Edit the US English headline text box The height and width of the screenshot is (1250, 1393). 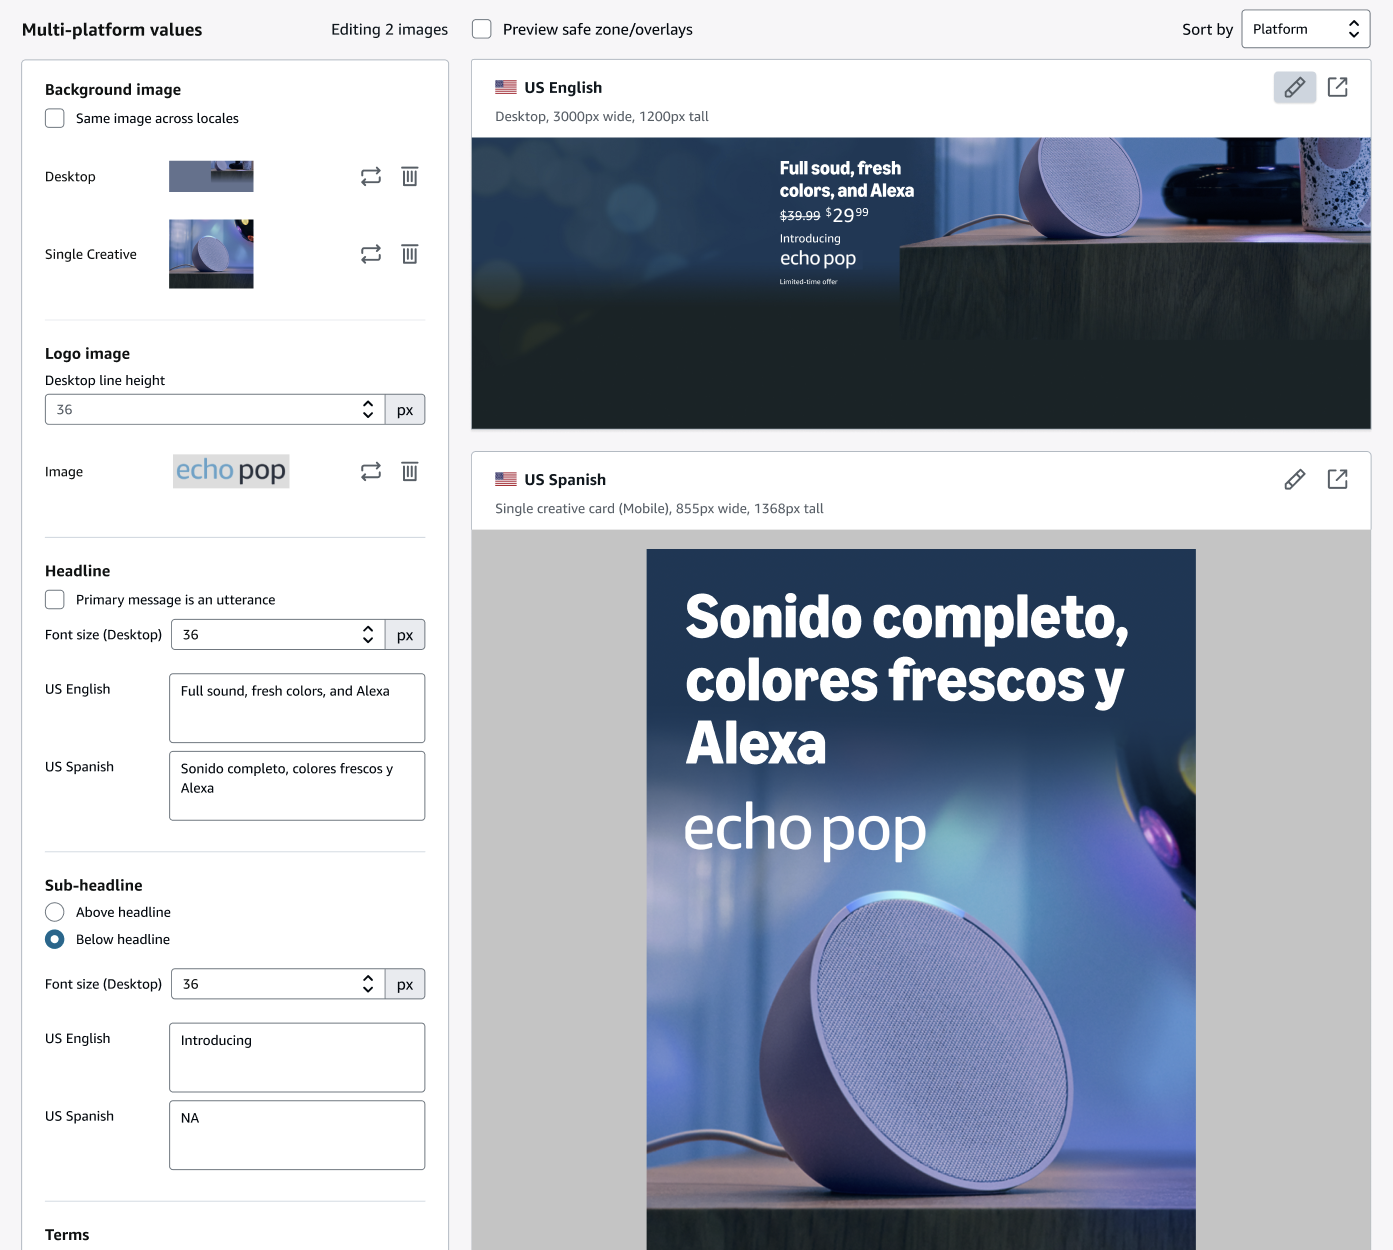(297, 708)
